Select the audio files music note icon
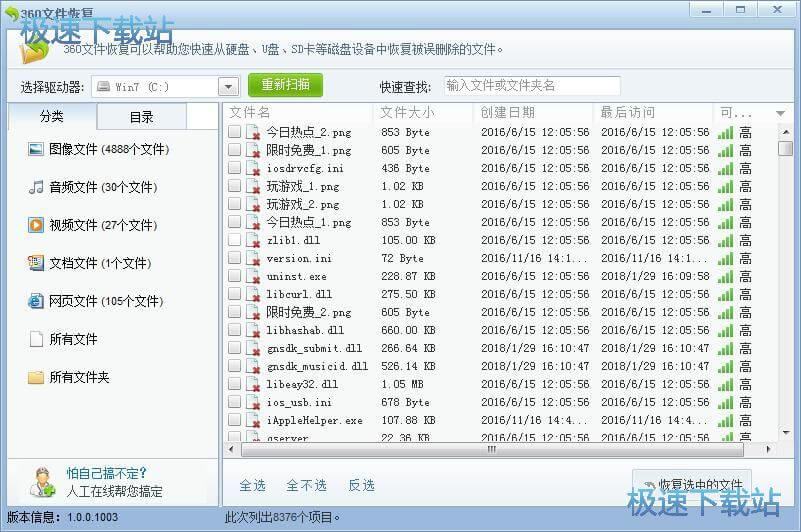801x532 pixels. (x=36, y=187)
